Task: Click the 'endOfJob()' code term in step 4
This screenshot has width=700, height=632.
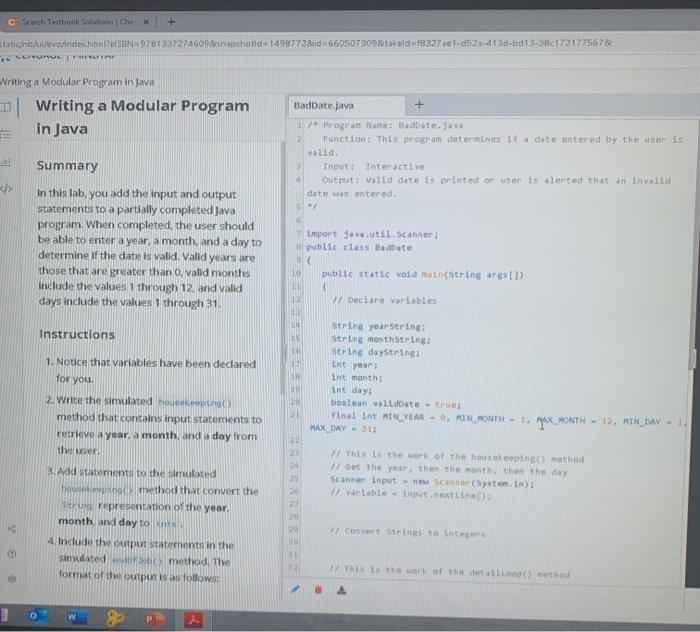Action: [x=137, y=560]
